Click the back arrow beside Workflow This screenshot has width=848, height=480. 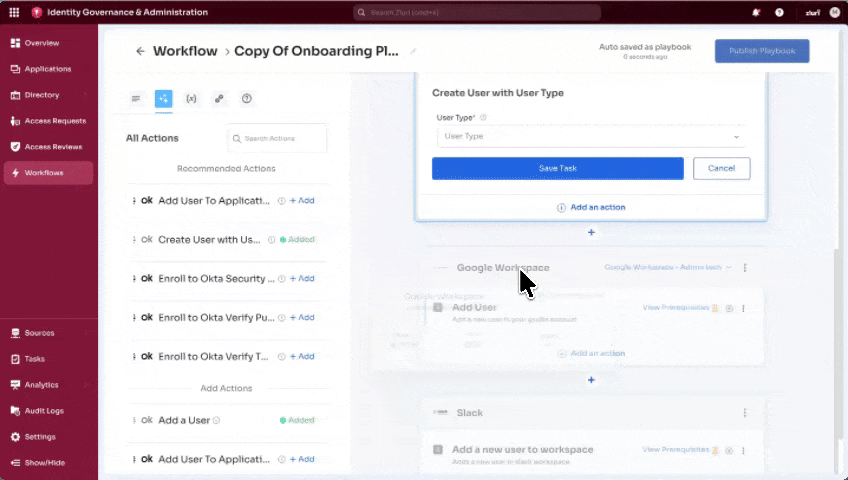[141, 51]
